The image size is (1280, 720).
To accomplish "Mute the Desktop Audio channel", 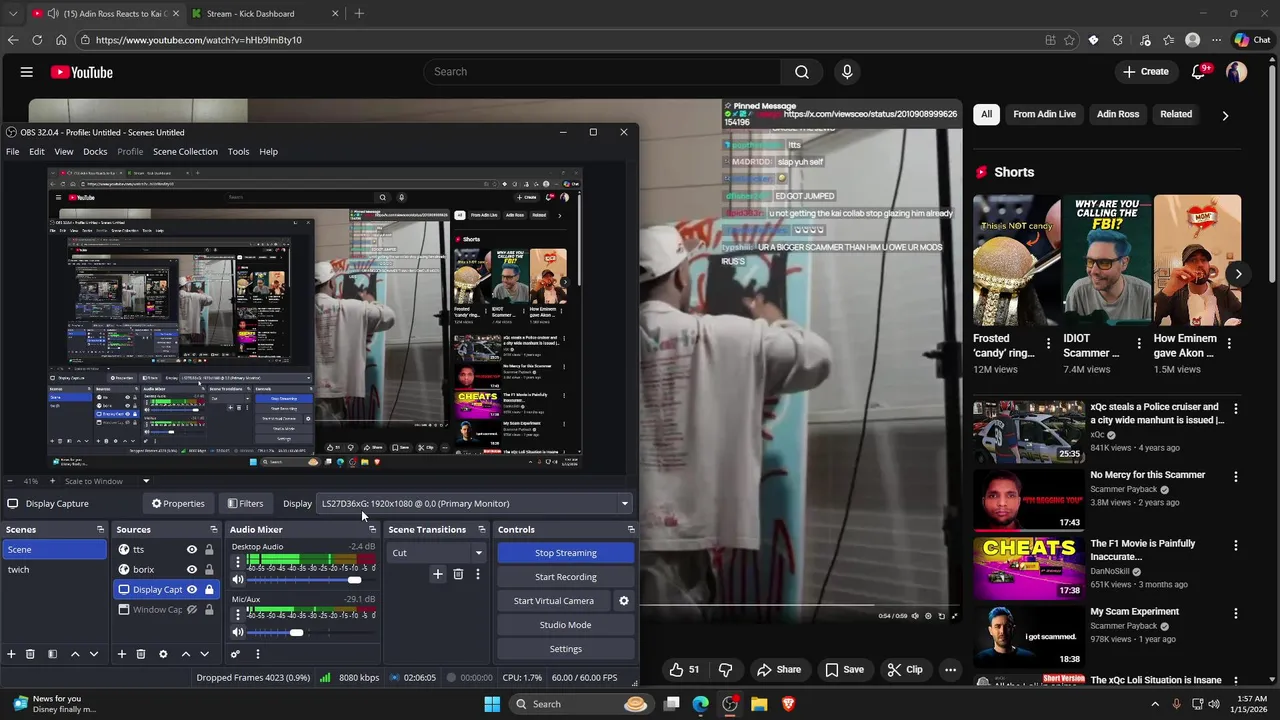I will point(238,580).
